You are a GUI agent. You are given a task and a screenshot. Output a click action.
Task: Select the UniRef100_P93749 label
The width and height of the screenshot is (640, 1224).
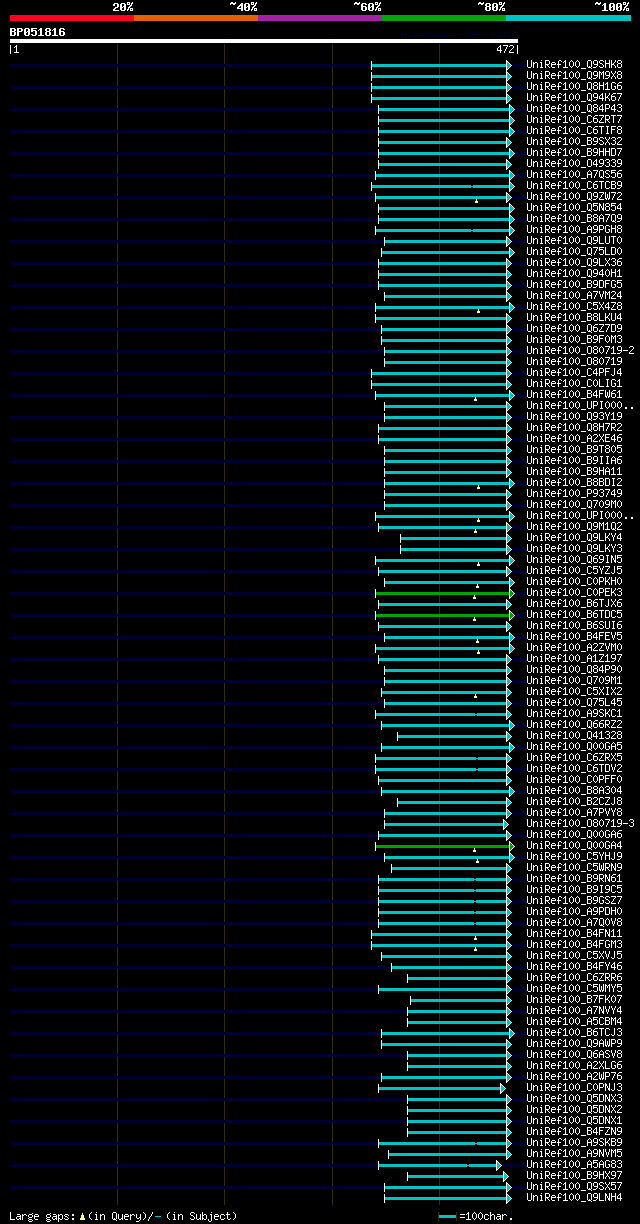574,493
